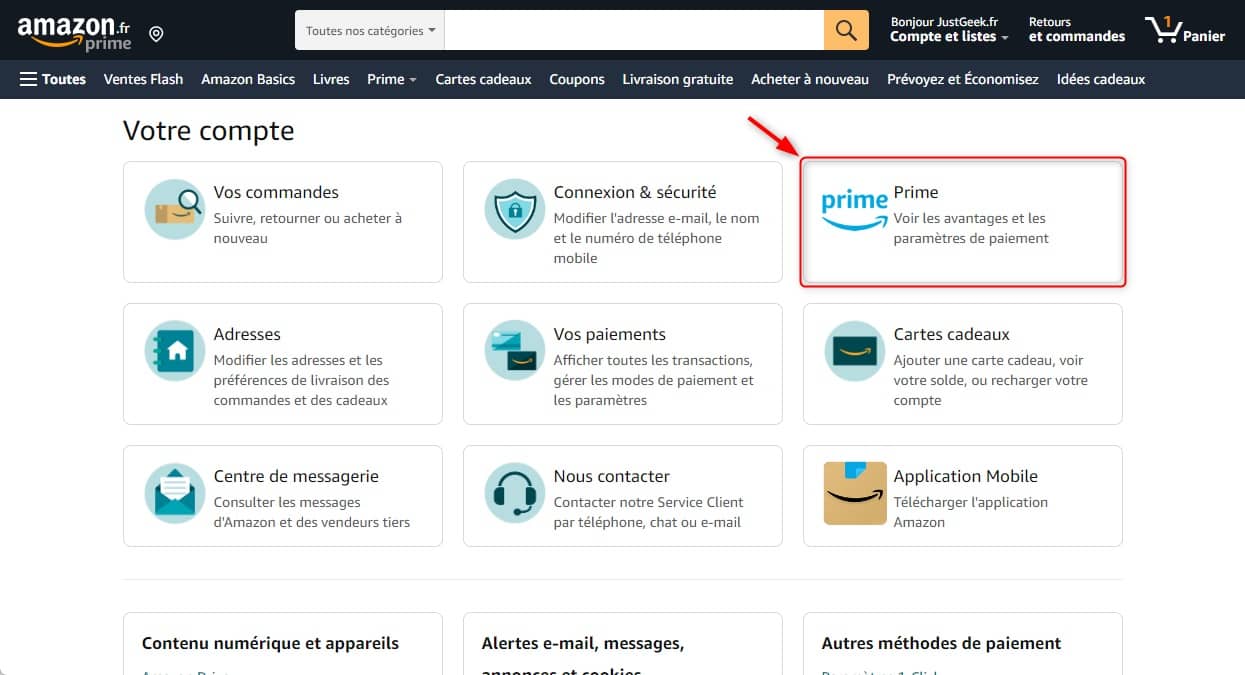Click text 'Télécharger l'application Amazon'
This screenshot has height=675, width=1245.
tap(971, 512)
